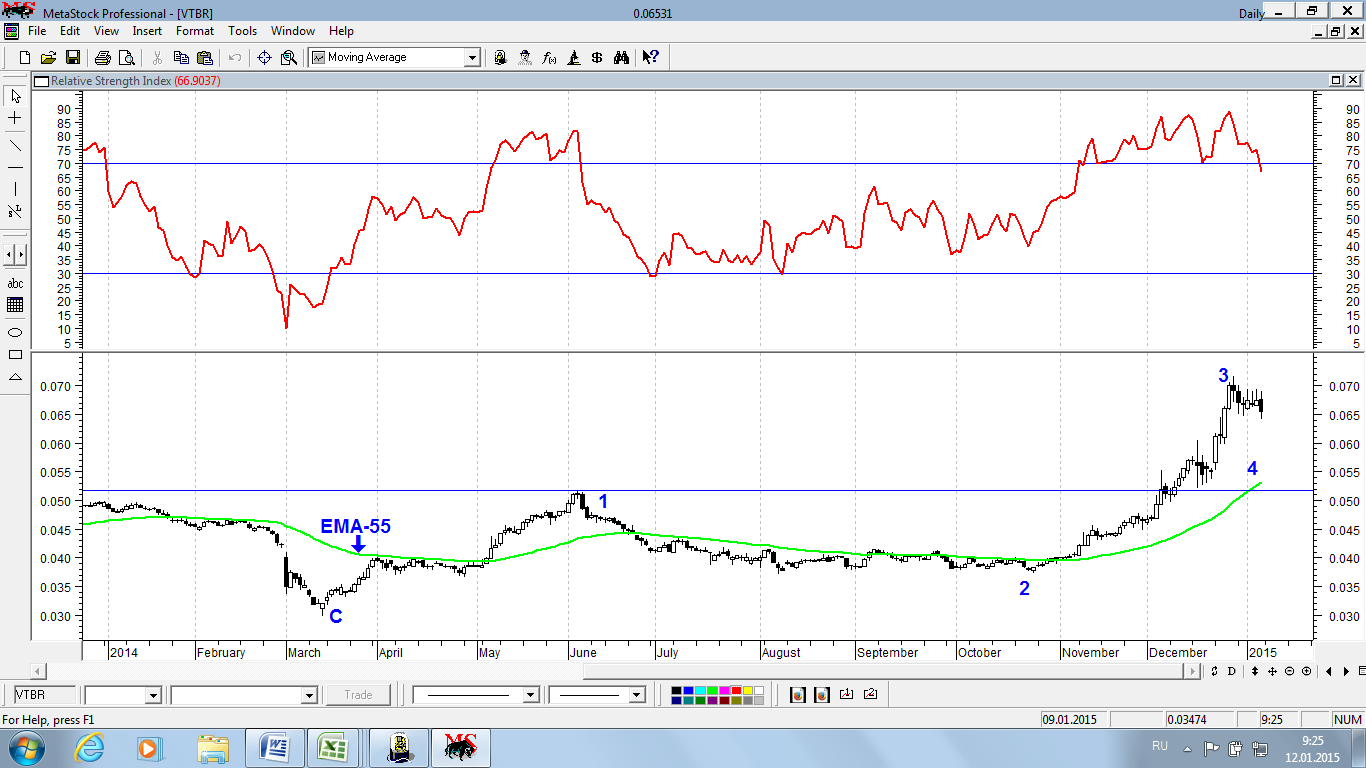Open the Format menu
The image size is (1366, 768).
pyautogui.click(x=195, y=31)
